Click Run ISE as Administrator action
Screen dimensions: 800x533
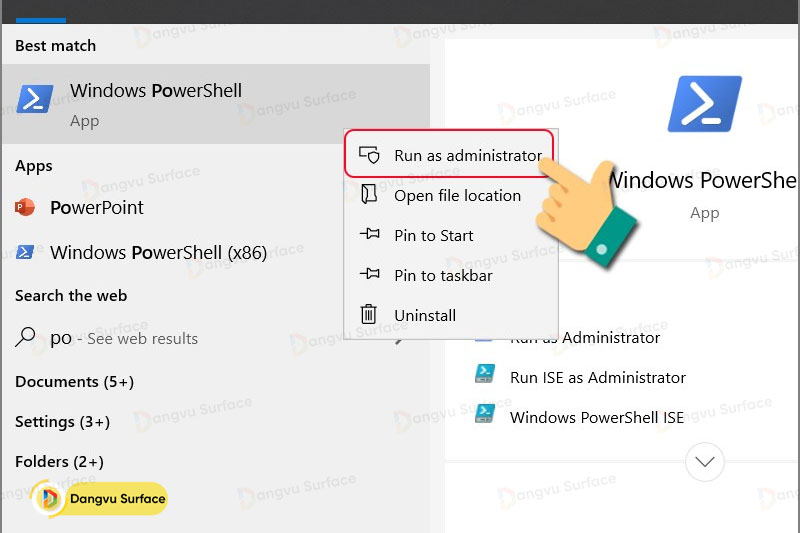coord(597,377)
